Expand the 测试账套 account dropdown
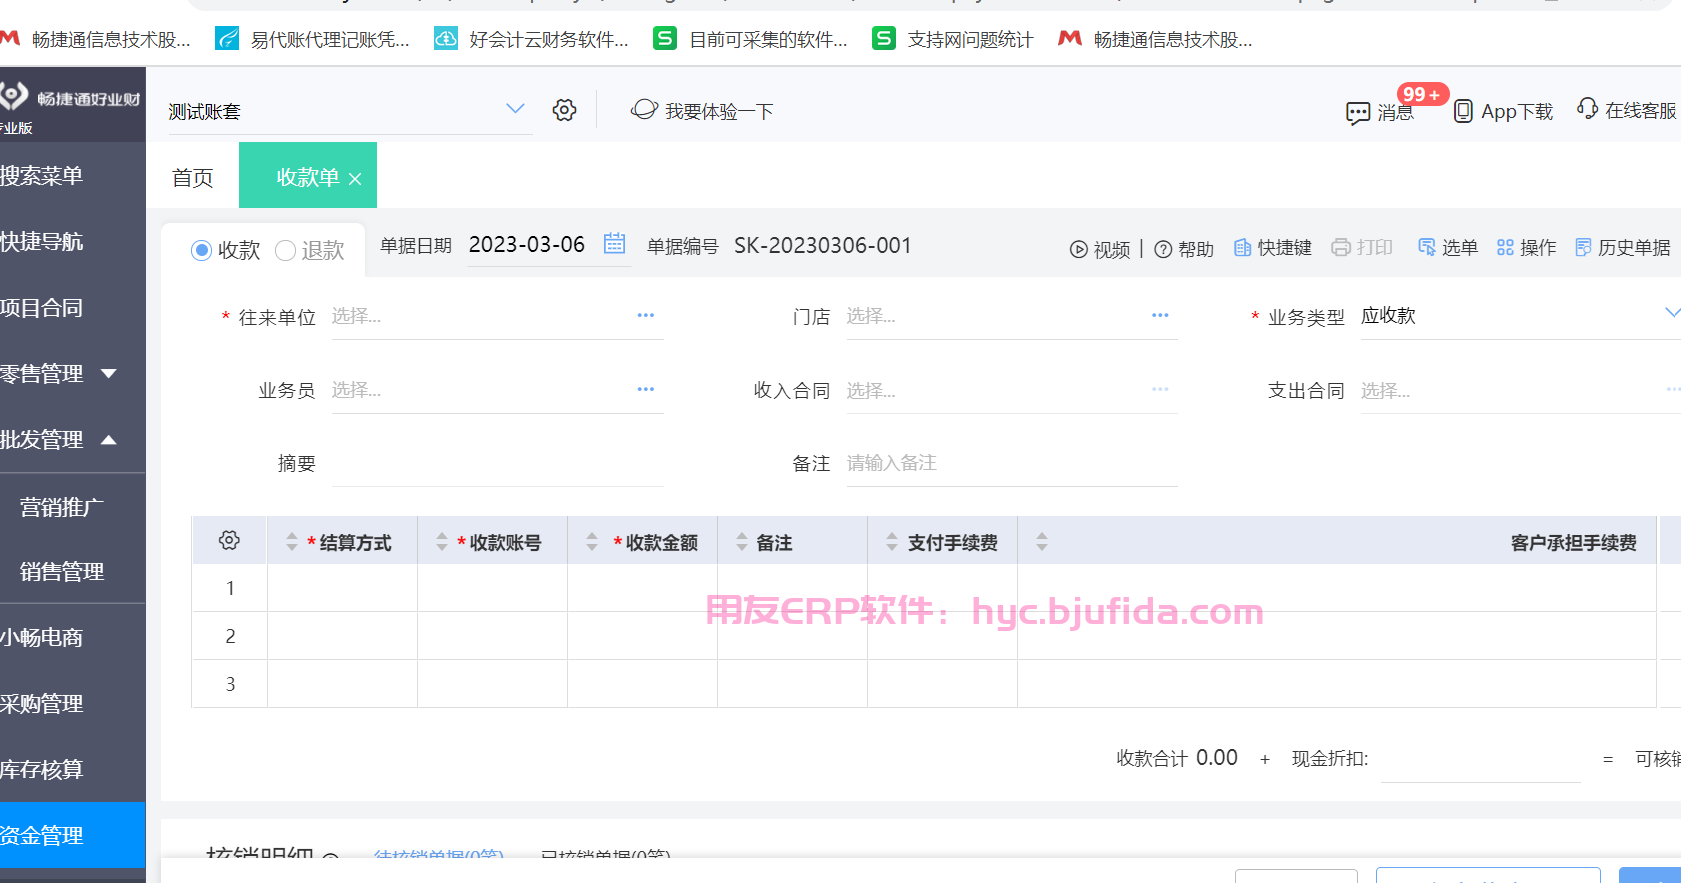 point(515,109)
